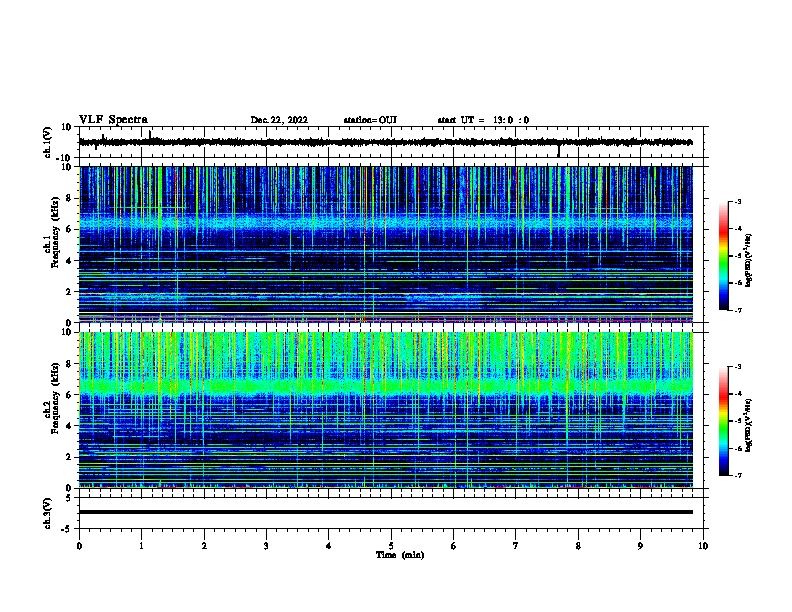The height and width of the screenshot is (612, 792).
Task: Click the ch.1 voltage waveform trace
Action: 385,142
